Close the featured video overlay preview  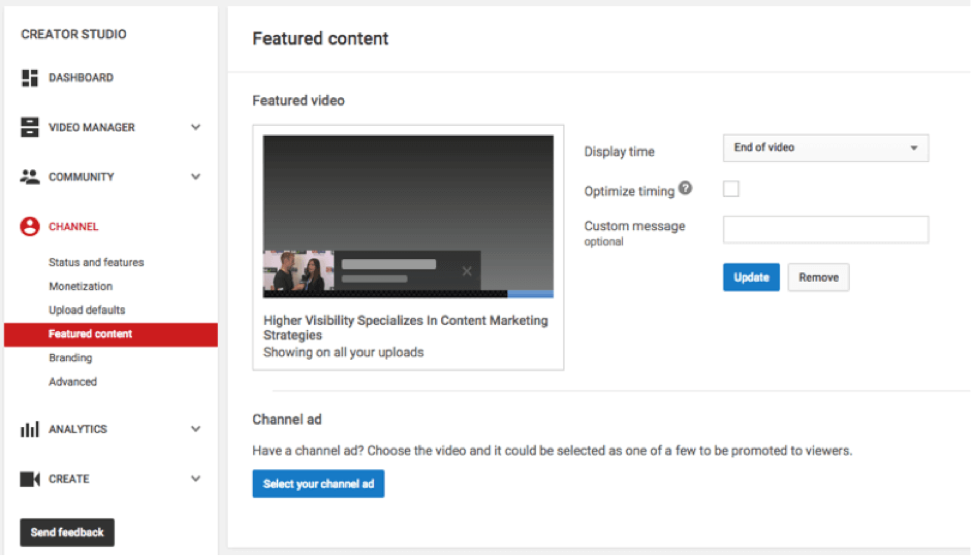coord(466,271)
